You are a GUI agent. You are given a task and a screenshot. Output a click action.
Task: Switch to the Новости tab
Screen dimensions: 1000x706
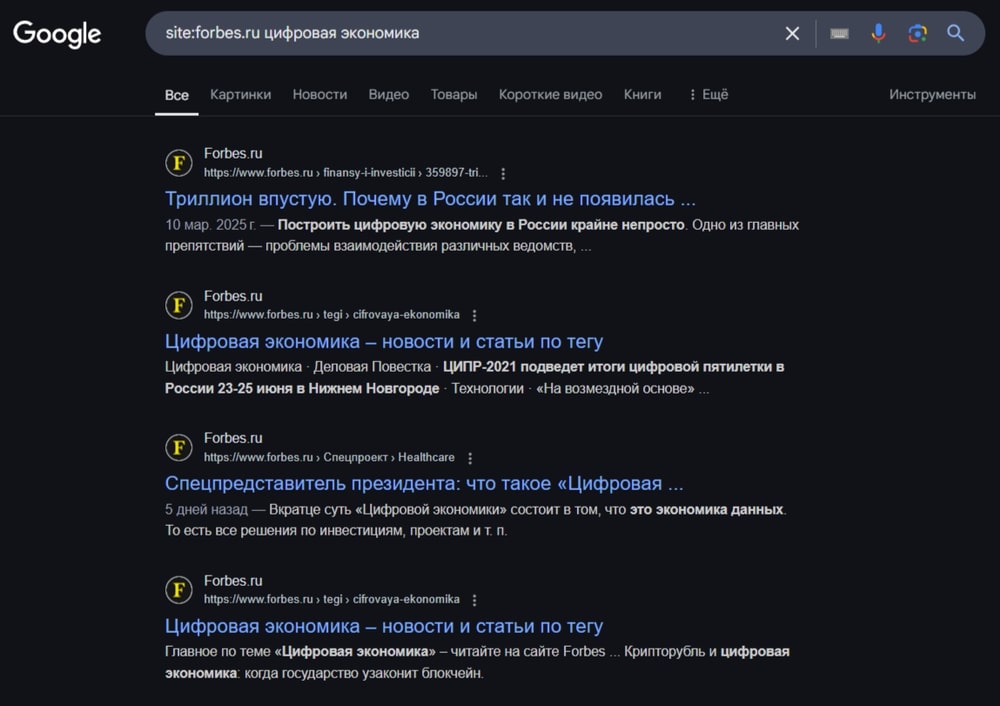320,94
